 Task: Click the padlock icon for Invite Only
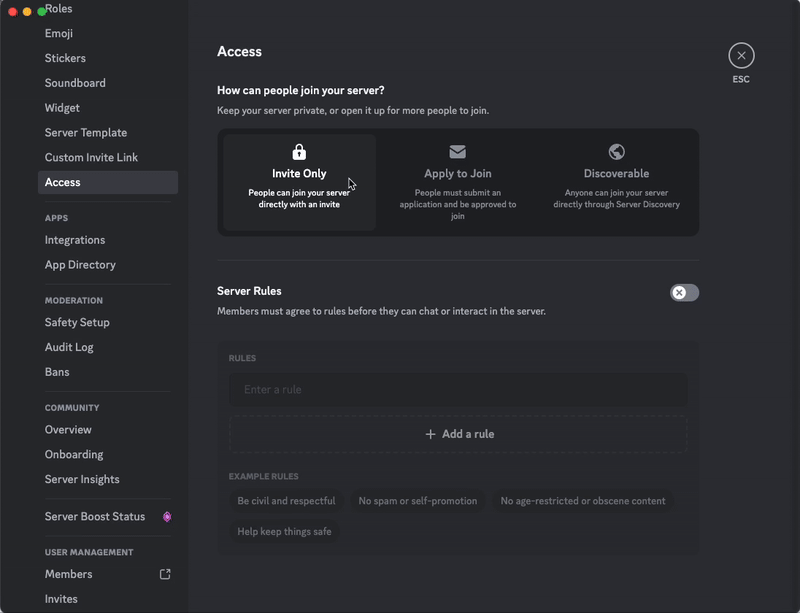[x=299, y=152]
